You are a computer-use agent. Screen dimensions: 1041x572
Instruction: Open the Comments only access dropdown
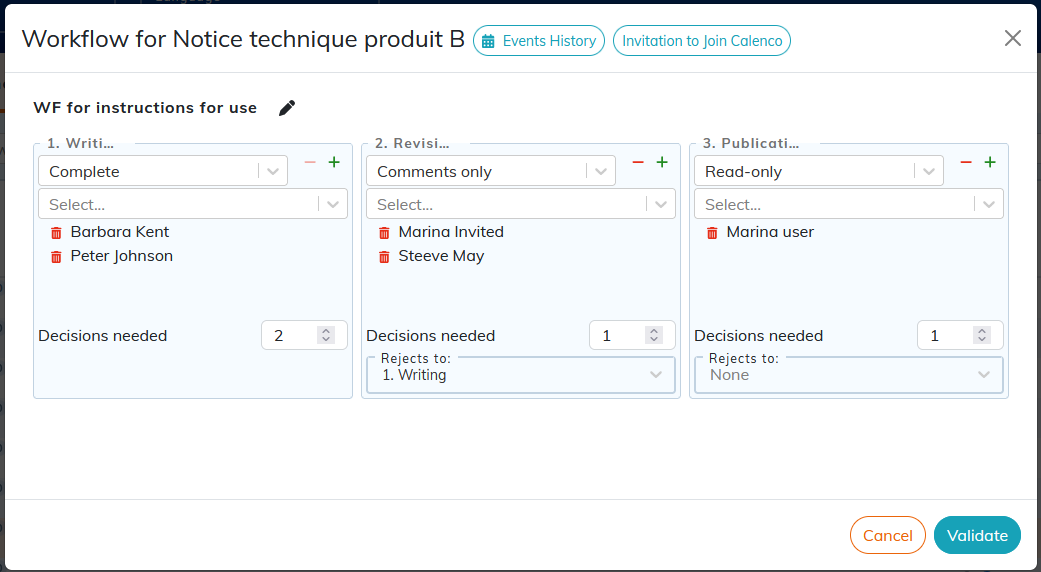[x=491, y=171]
